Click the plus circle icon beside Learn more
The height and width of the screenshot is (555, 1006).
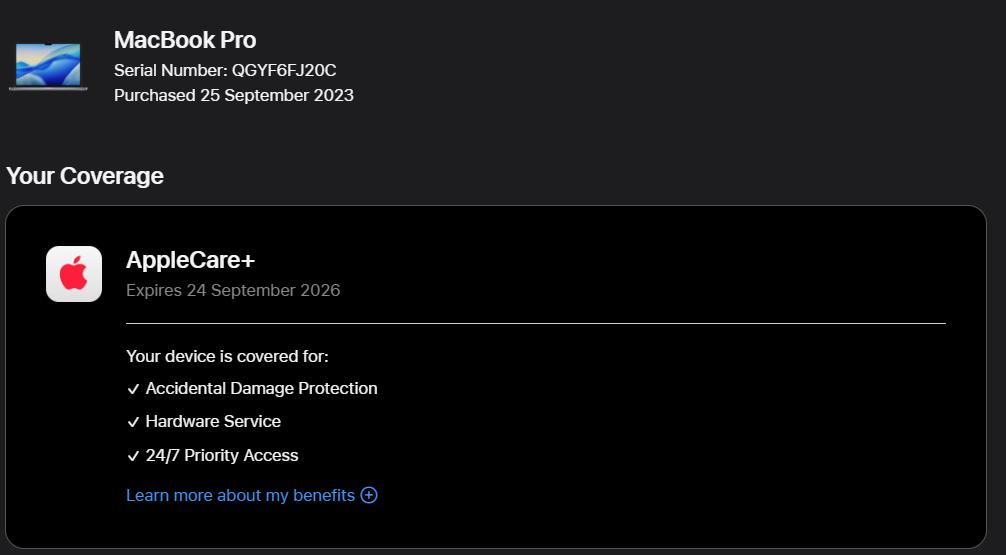point(369,495)
